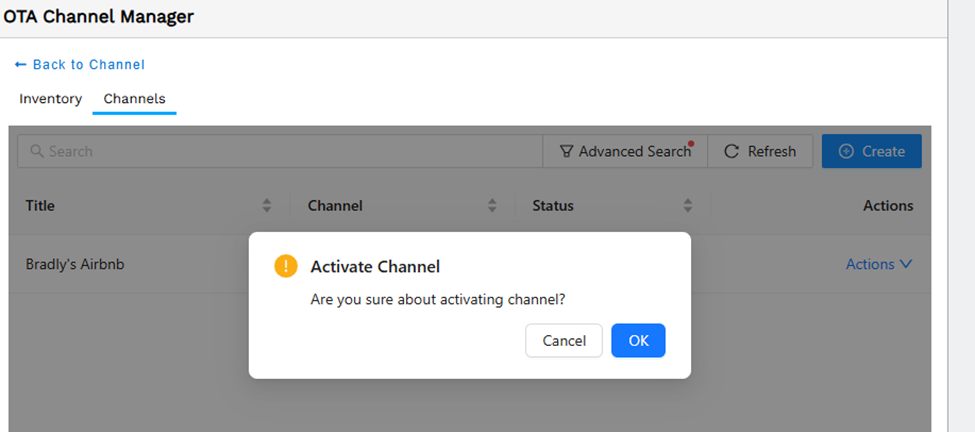Select the Channels tab
Screen dimensions: 975x432
click(134, 99)
